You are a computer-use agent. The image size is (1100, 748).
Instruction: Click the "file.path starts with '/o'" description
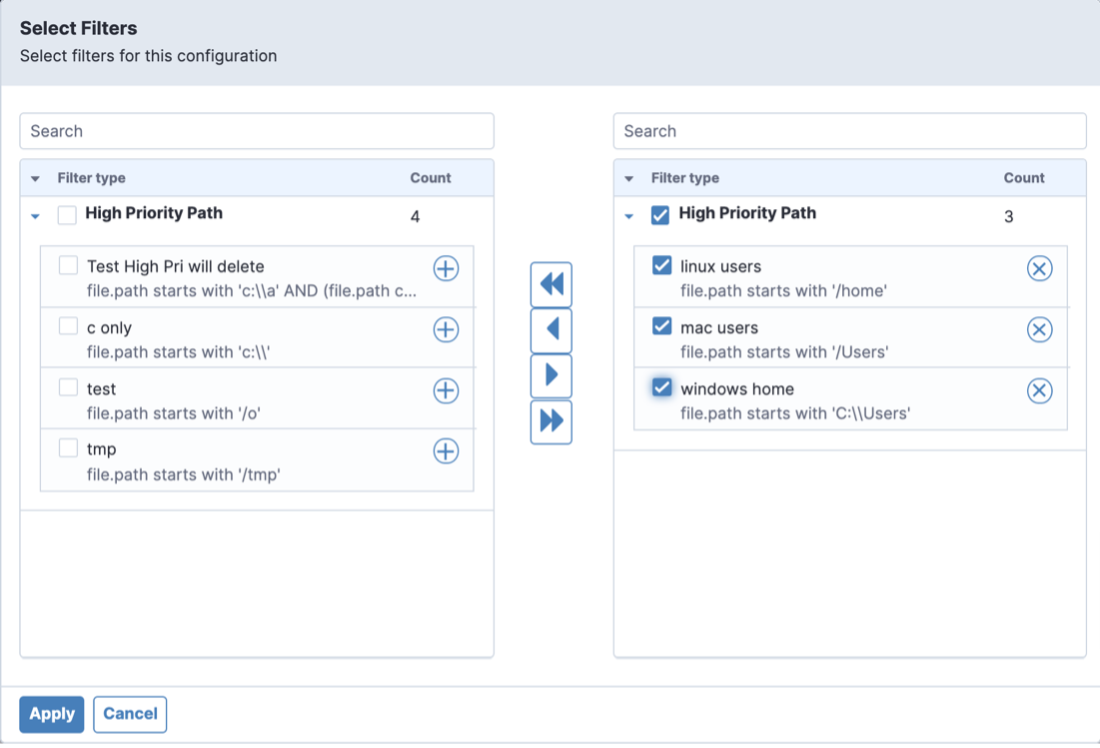point(174,414)
